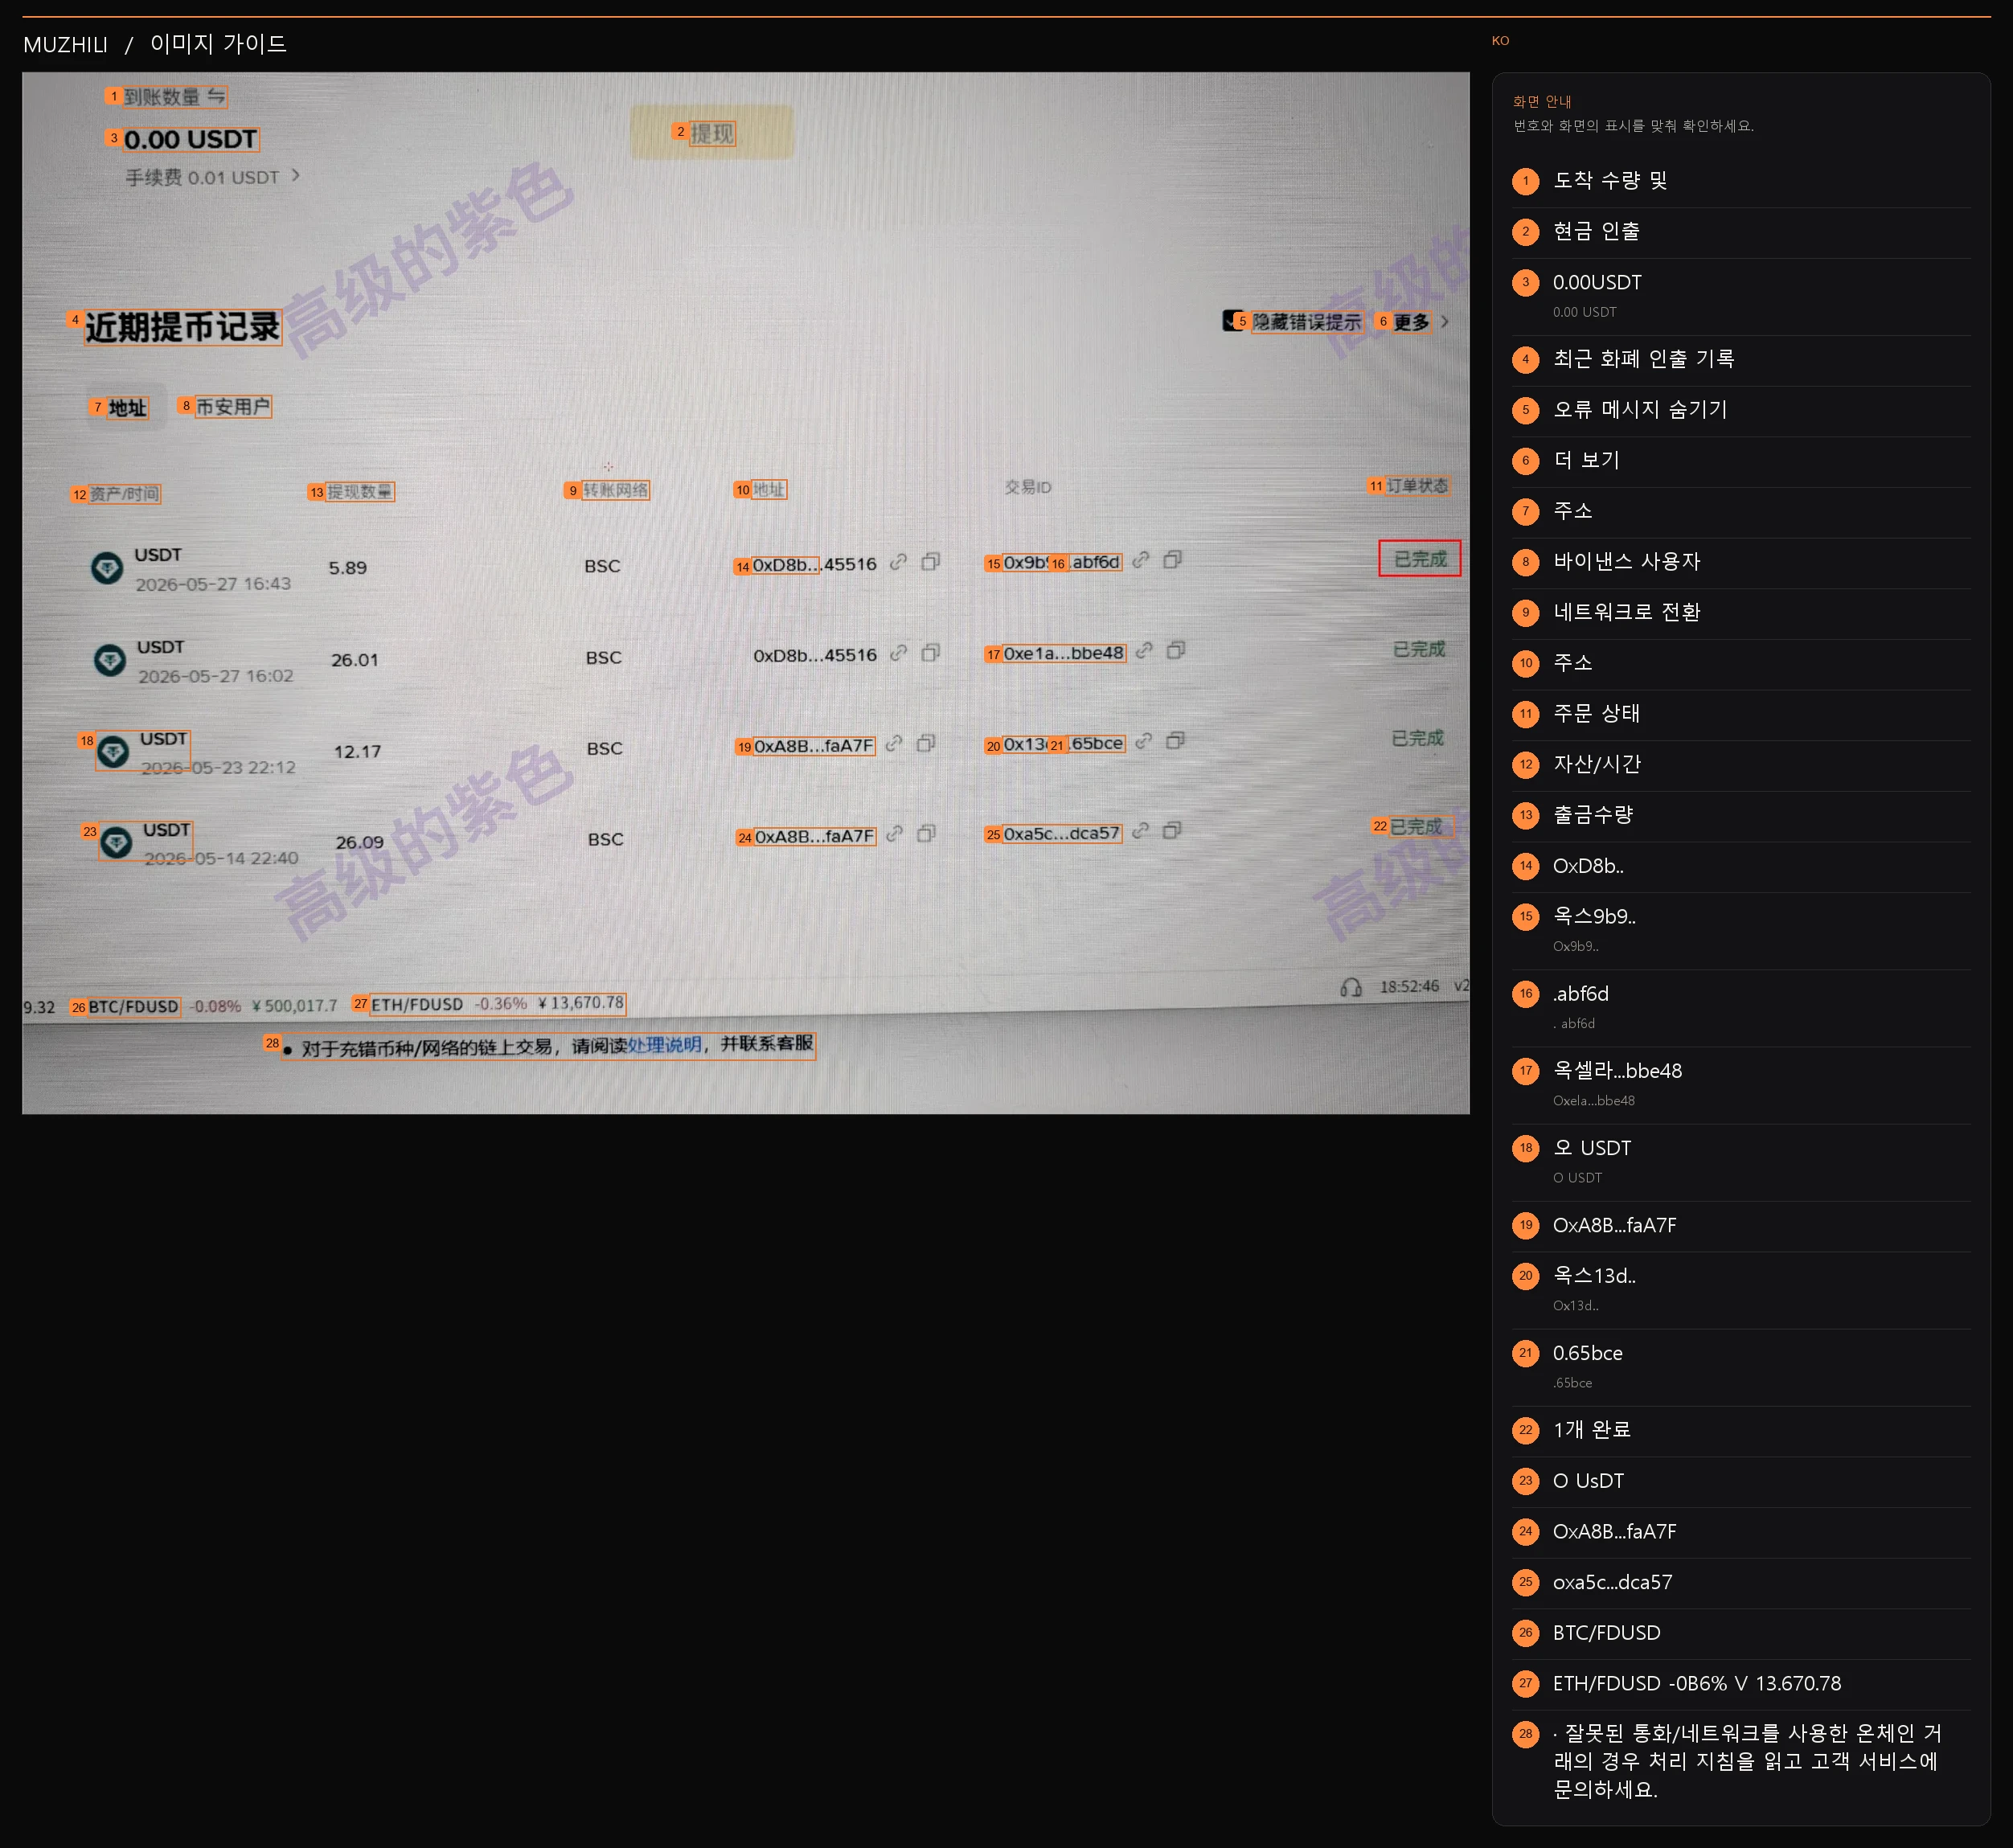Copy the address in the 26.09 USDT row

tap(926, 833)
